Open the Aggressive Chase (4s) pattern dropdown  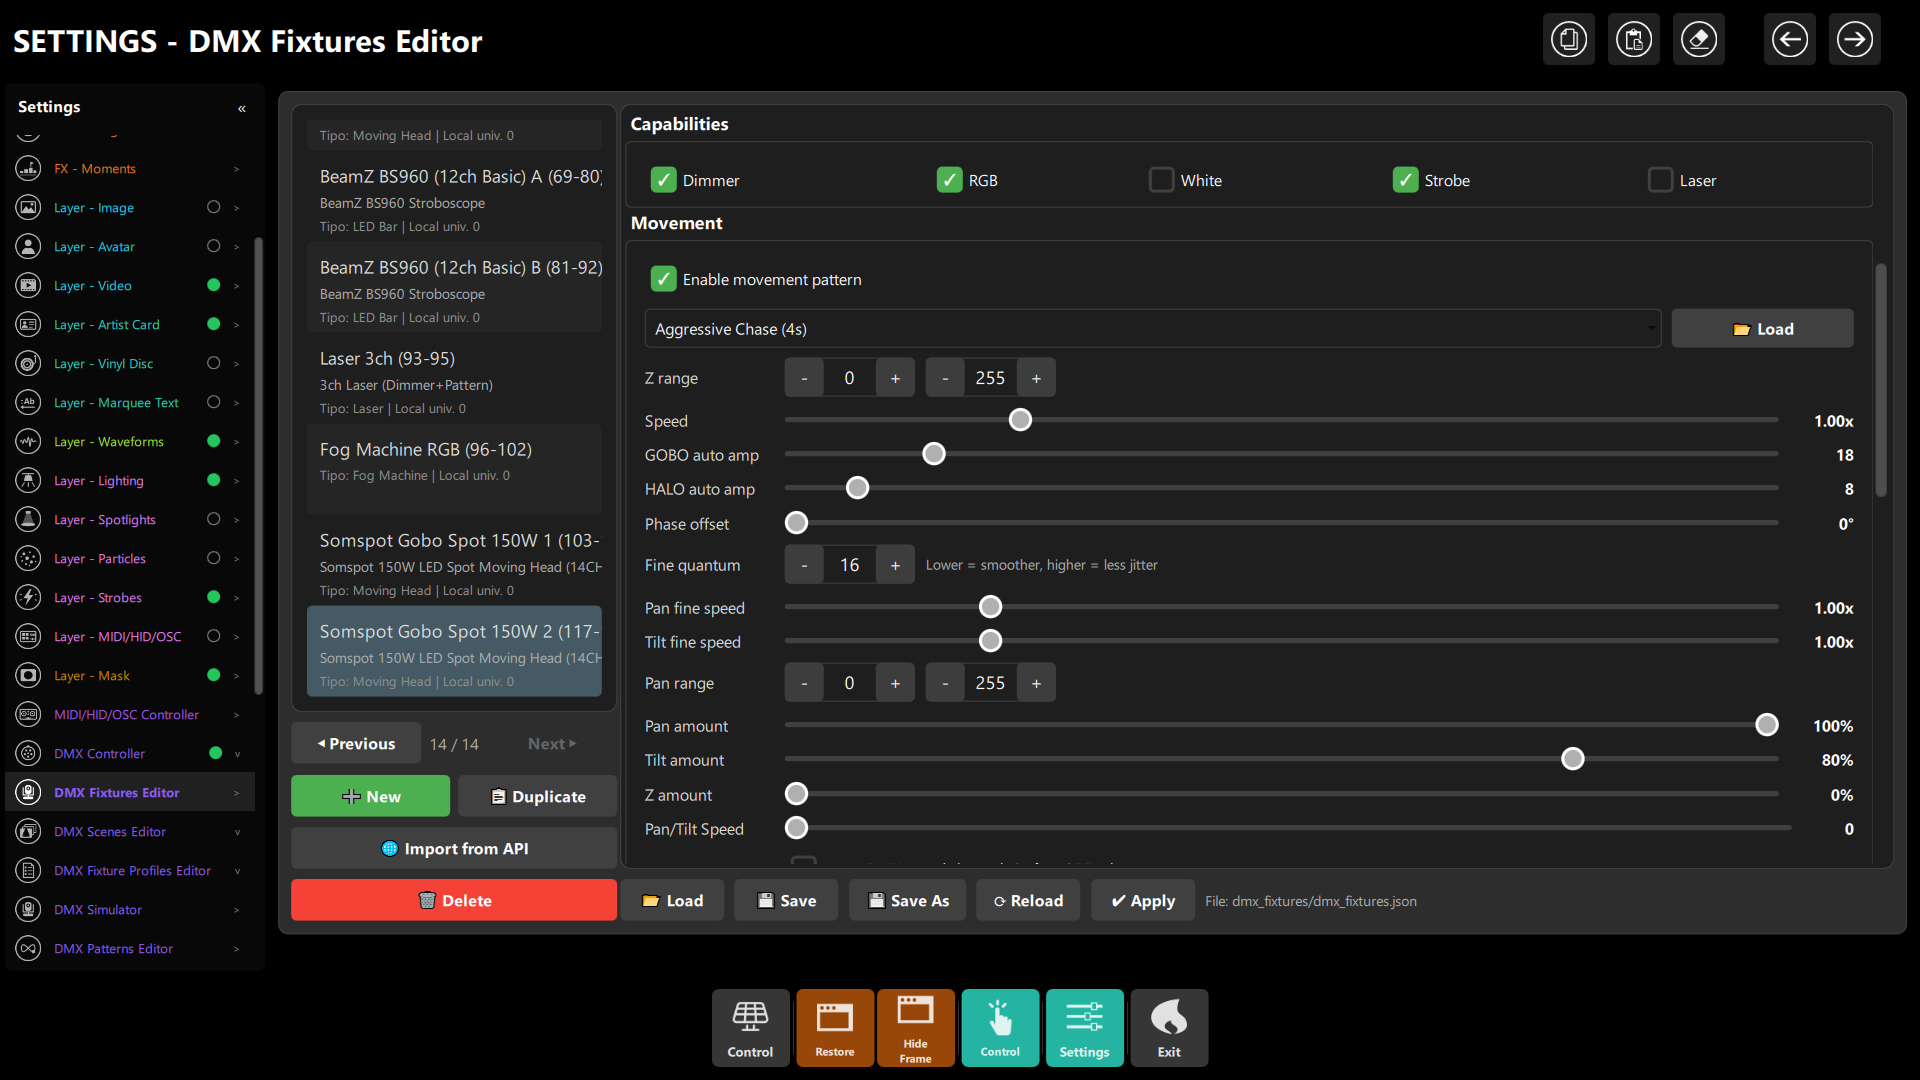1152,329
